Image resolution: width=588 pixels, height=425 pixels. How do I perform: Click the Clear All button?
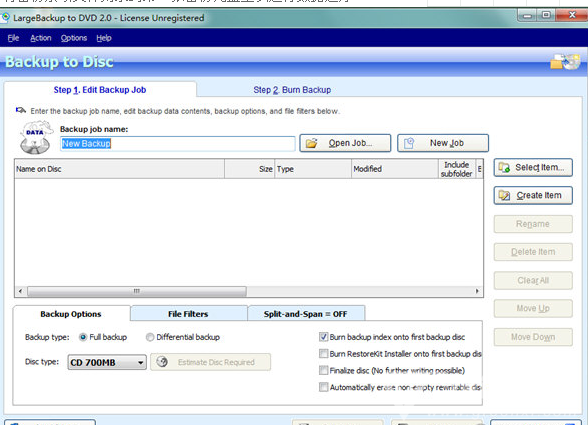tap(533, 280)
